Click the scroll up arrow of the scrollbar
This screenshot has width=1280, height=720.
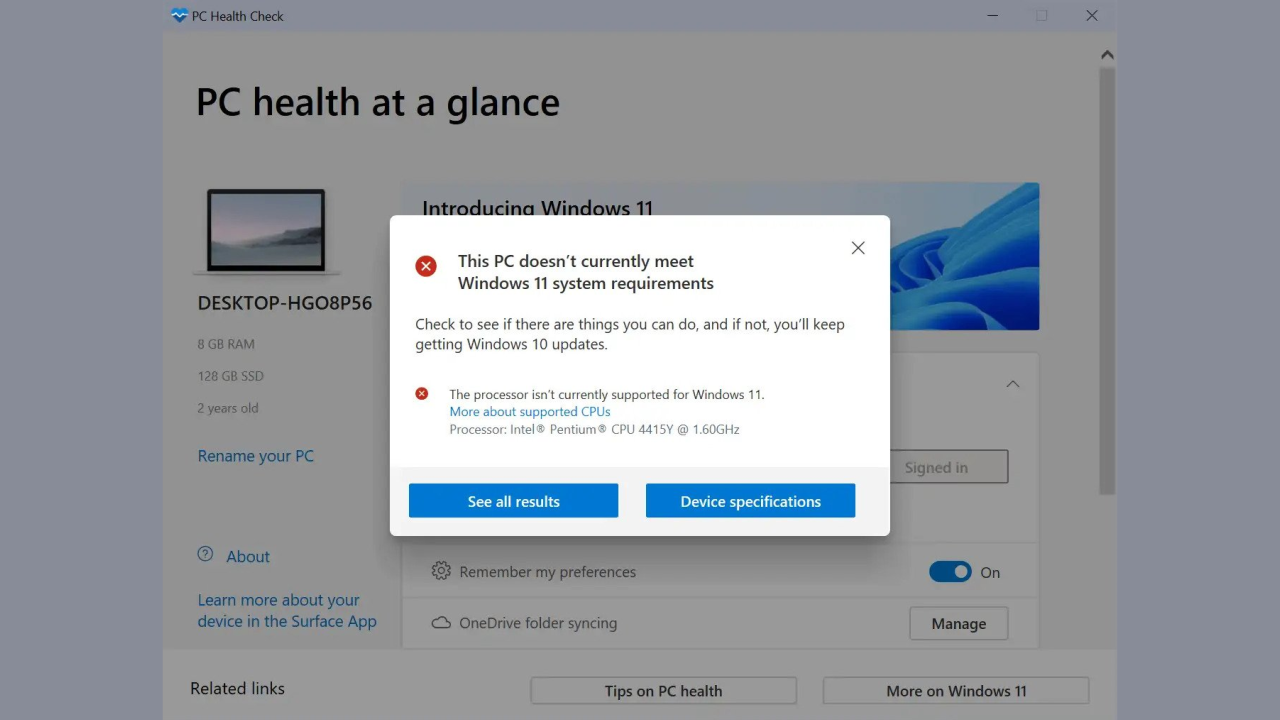coord(1107,55)
